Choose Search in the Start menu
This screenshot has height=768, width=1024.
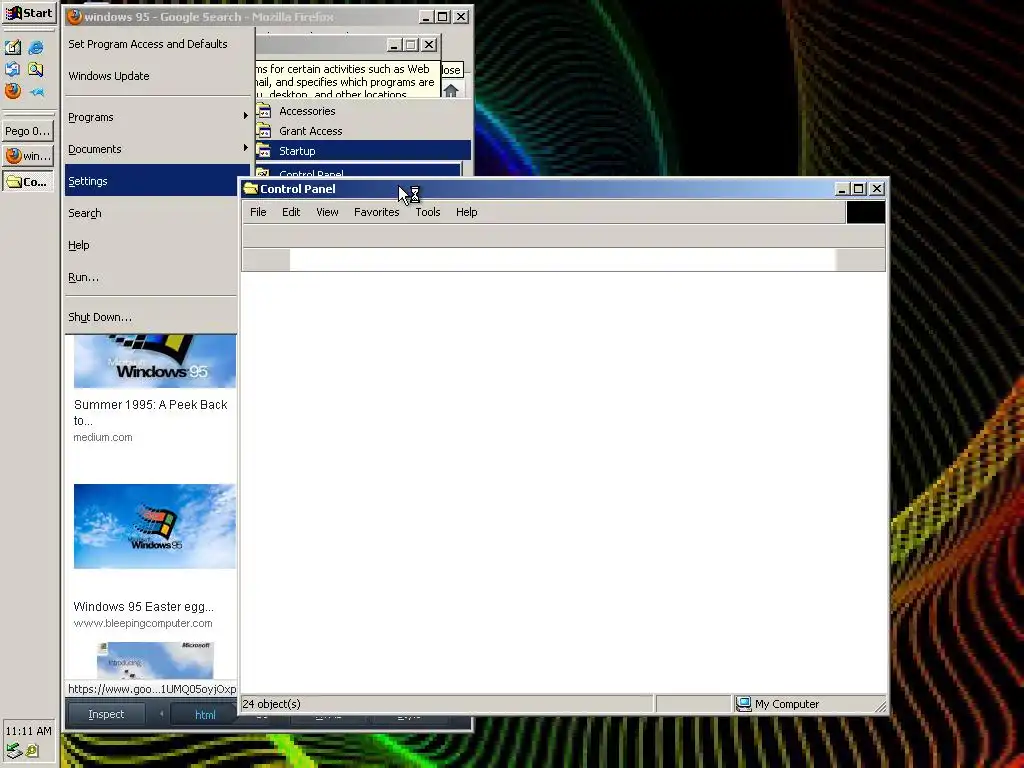152,213
